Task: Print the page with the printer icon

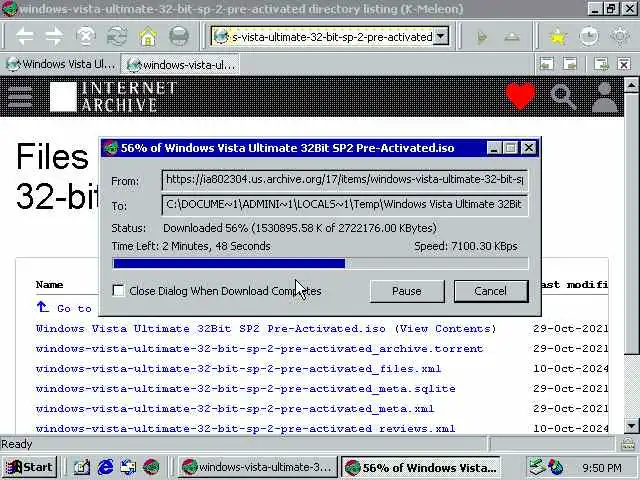Action: 179,37
